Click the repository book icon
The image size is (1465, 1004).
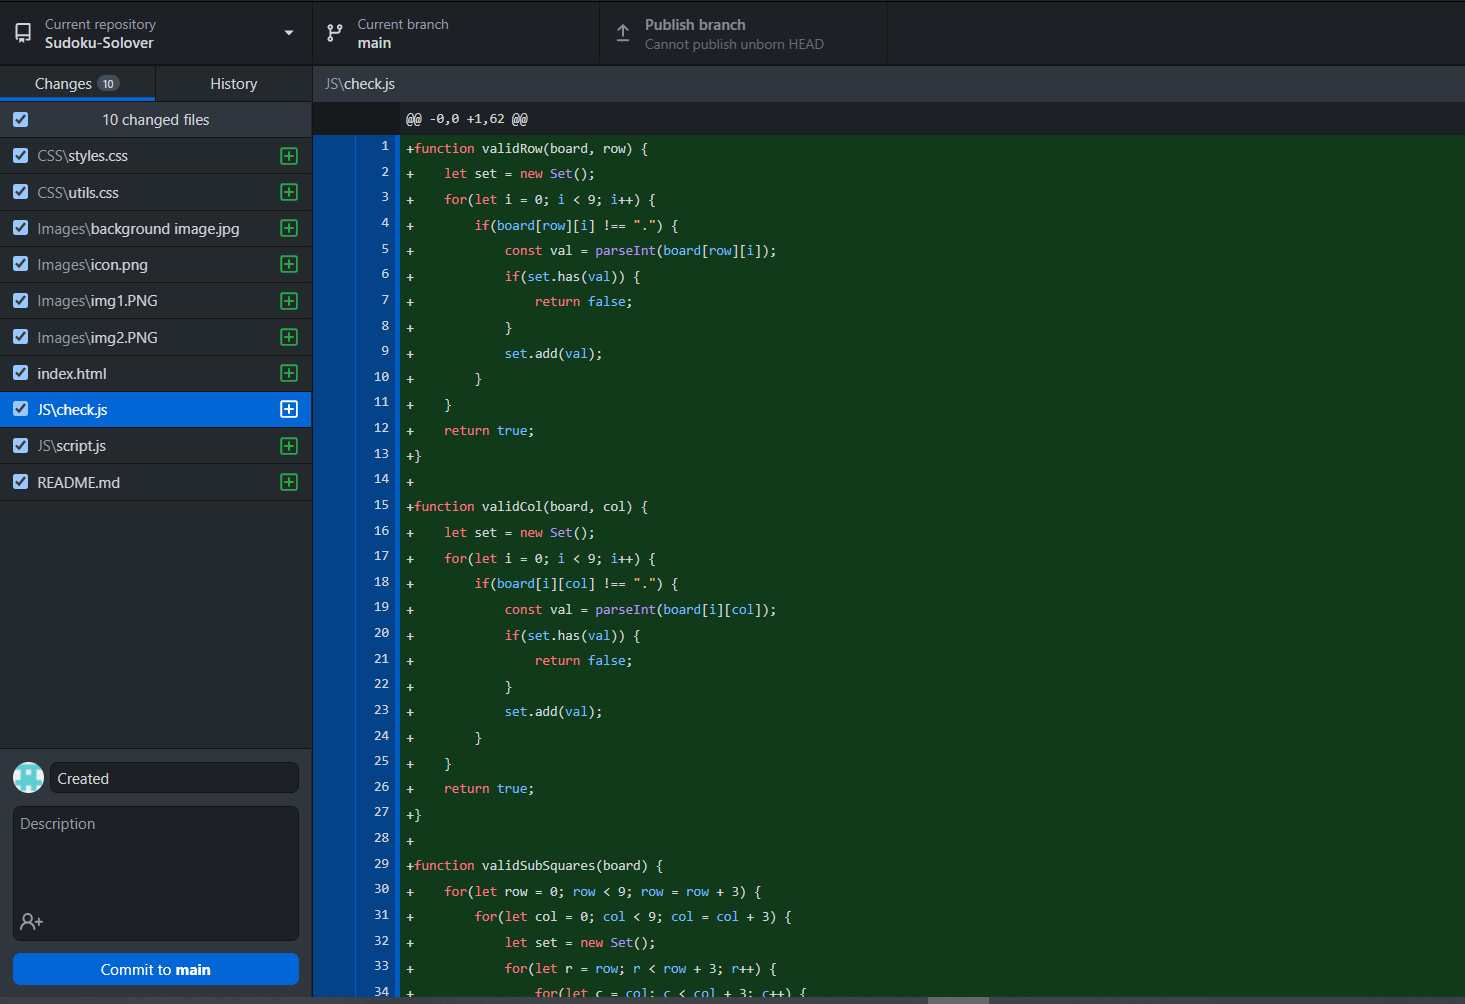click(22, 32)
